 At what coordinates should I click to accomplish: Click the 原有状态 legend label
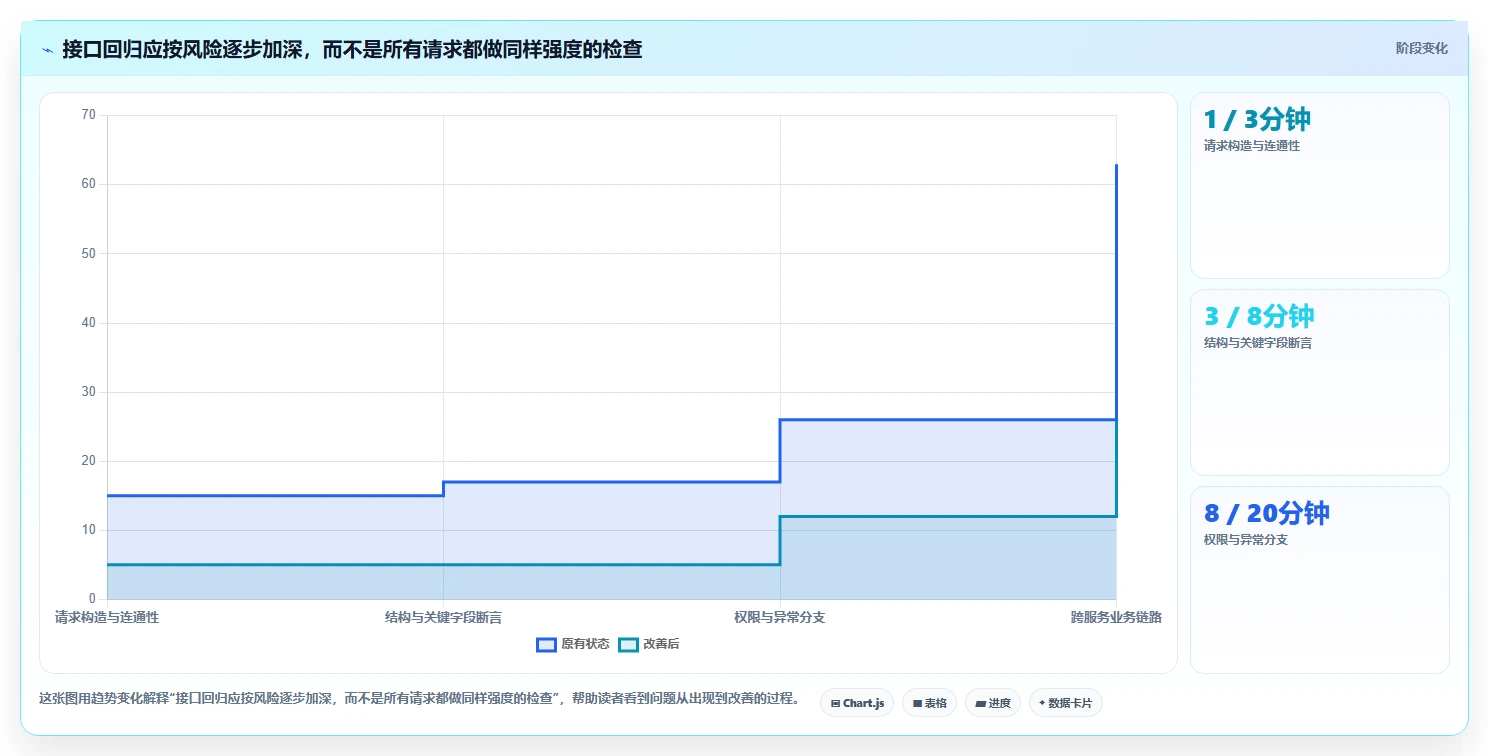[585, 645]
